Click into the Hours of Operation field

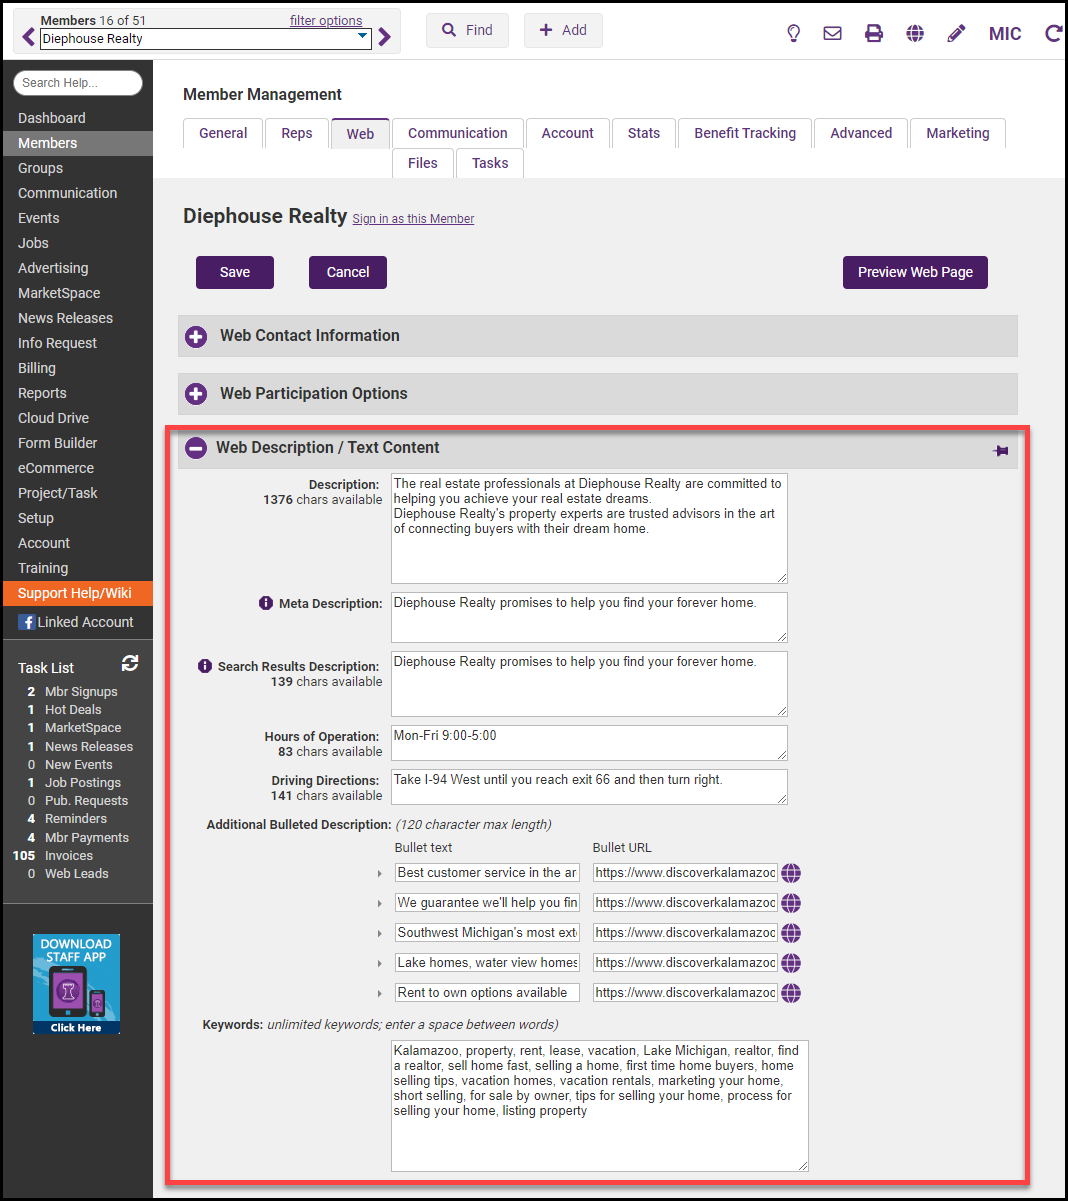pyautogui.click(x=588, y=742)
